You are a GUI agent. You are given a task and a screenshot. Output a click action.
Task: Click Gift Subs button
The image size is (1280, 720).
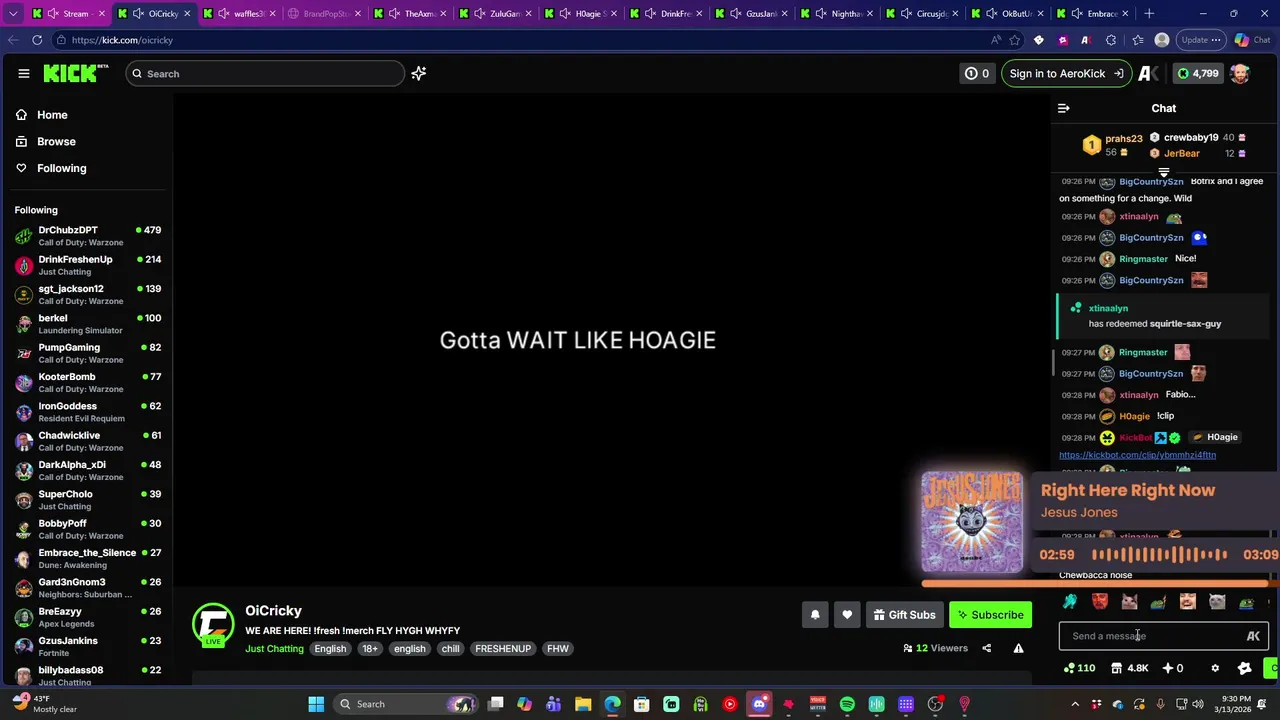pyautogui.click(x=904, y=615)
